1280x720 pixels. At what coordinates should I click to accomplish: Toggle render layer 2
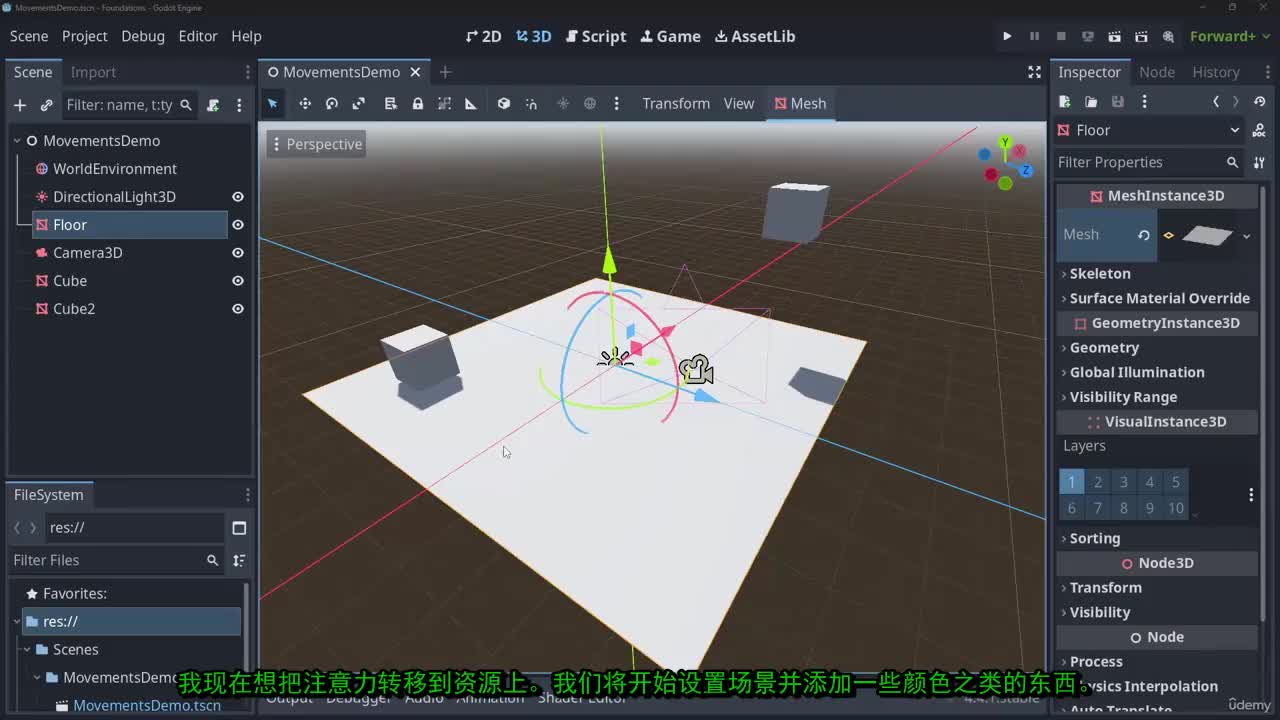coord(1098,482)
